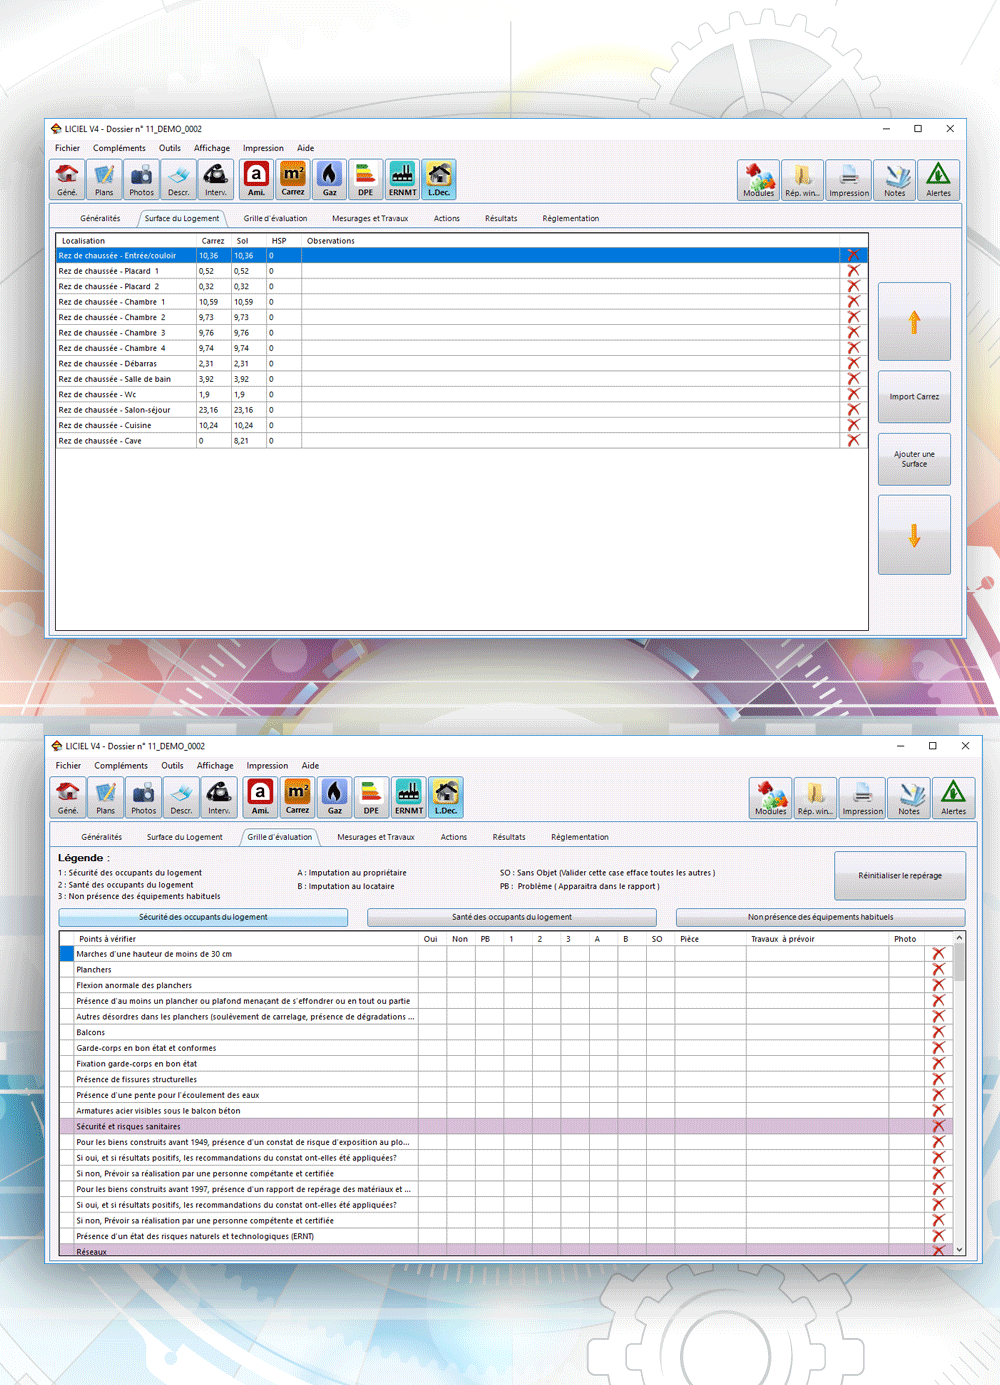Show the Santé des occupants du logement section
The width and height of the screenshot is (1000, 1385).
(x=511, y=917)
